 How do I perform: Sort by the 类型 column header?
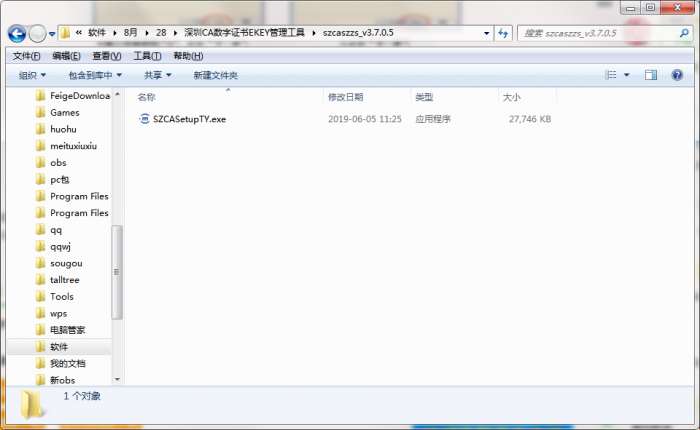tap(424, 97)
